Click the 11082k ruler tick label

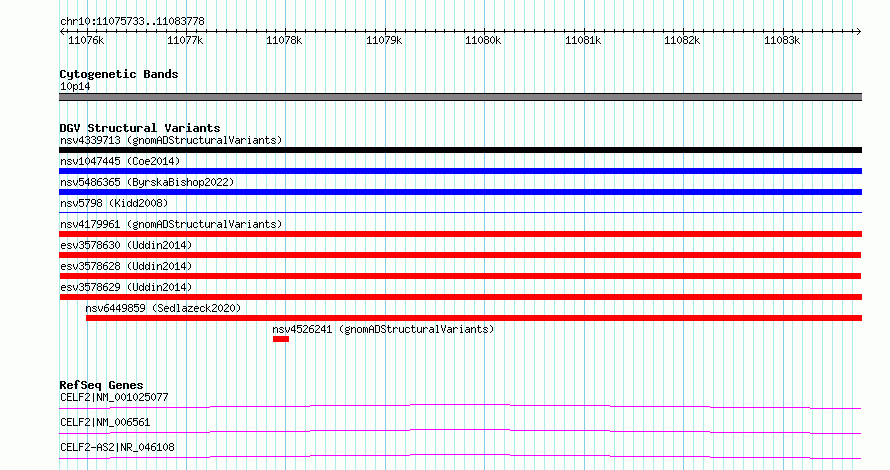682,41
